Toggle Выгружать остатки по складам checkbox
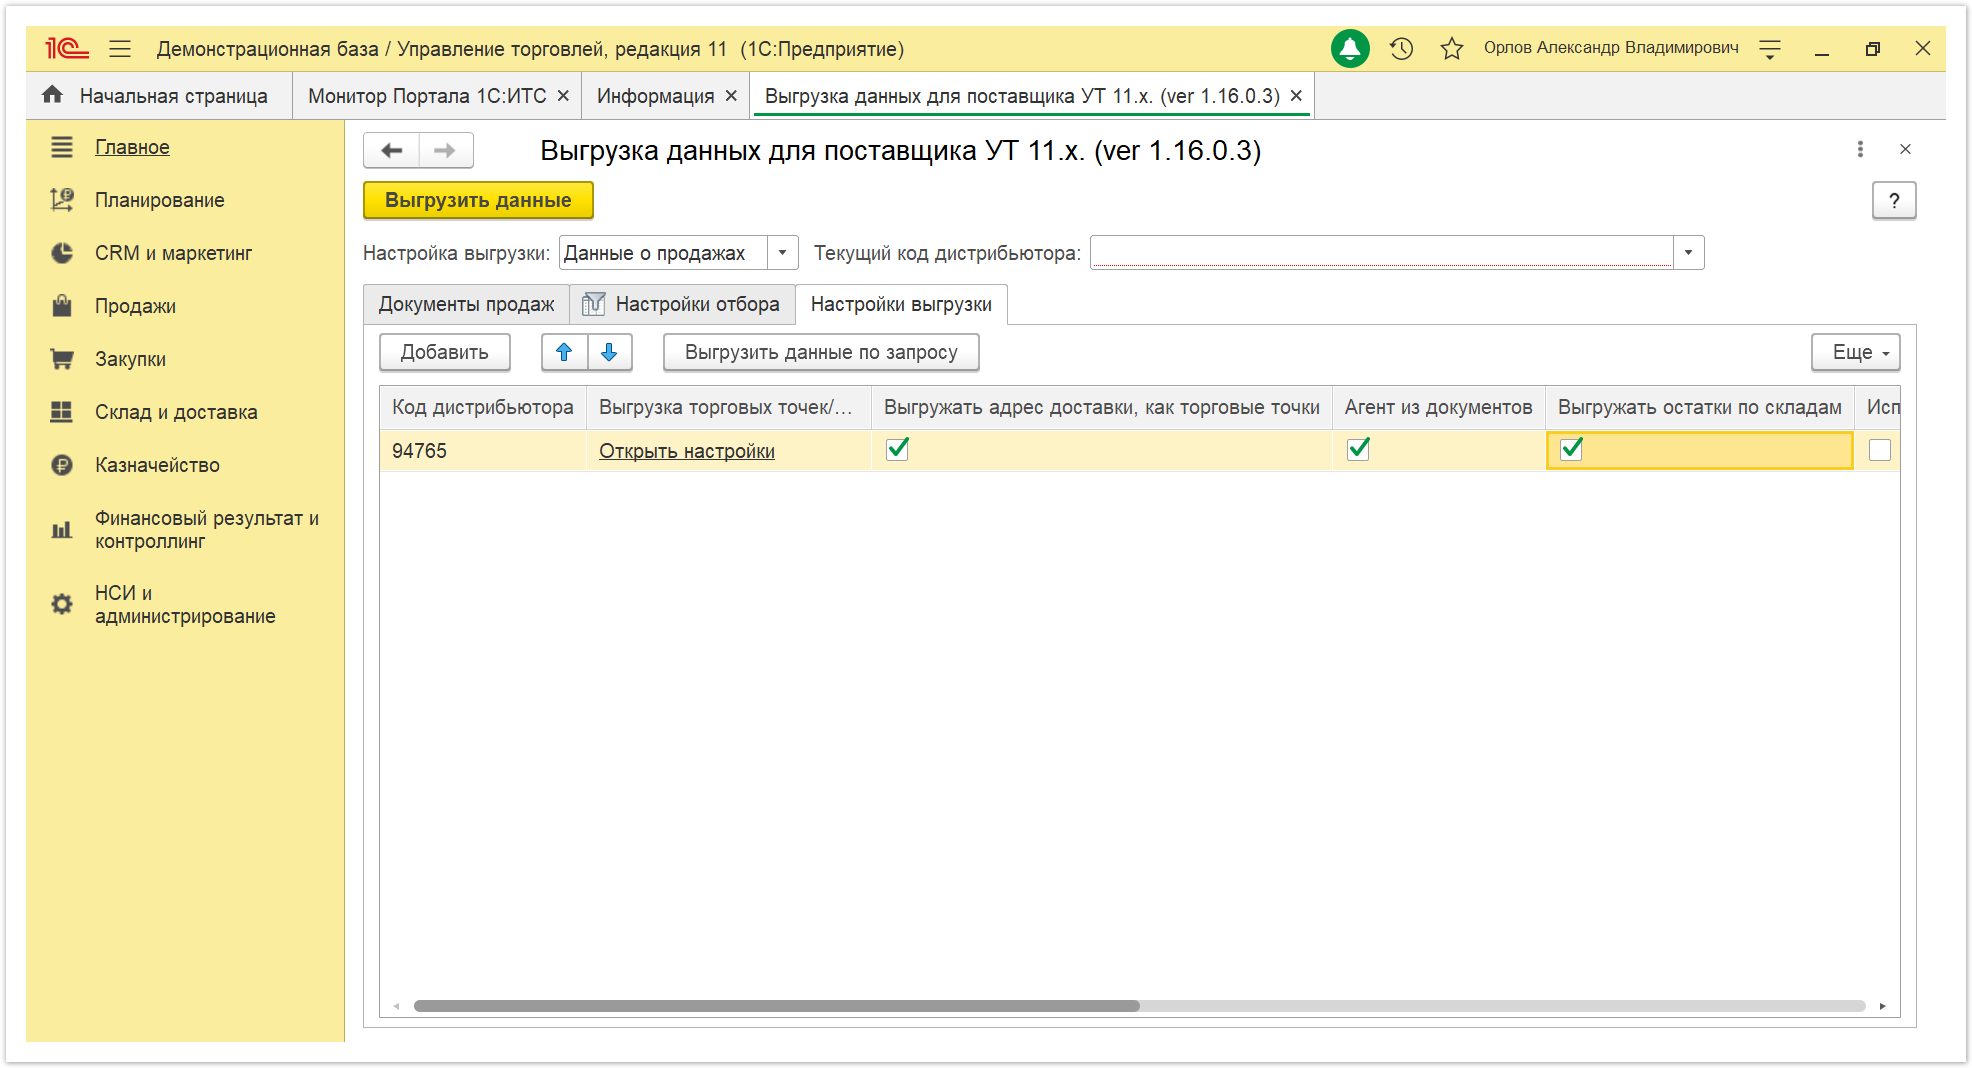The image size is (1972, 1068). pyautogui.click(x=1572, y=449)
